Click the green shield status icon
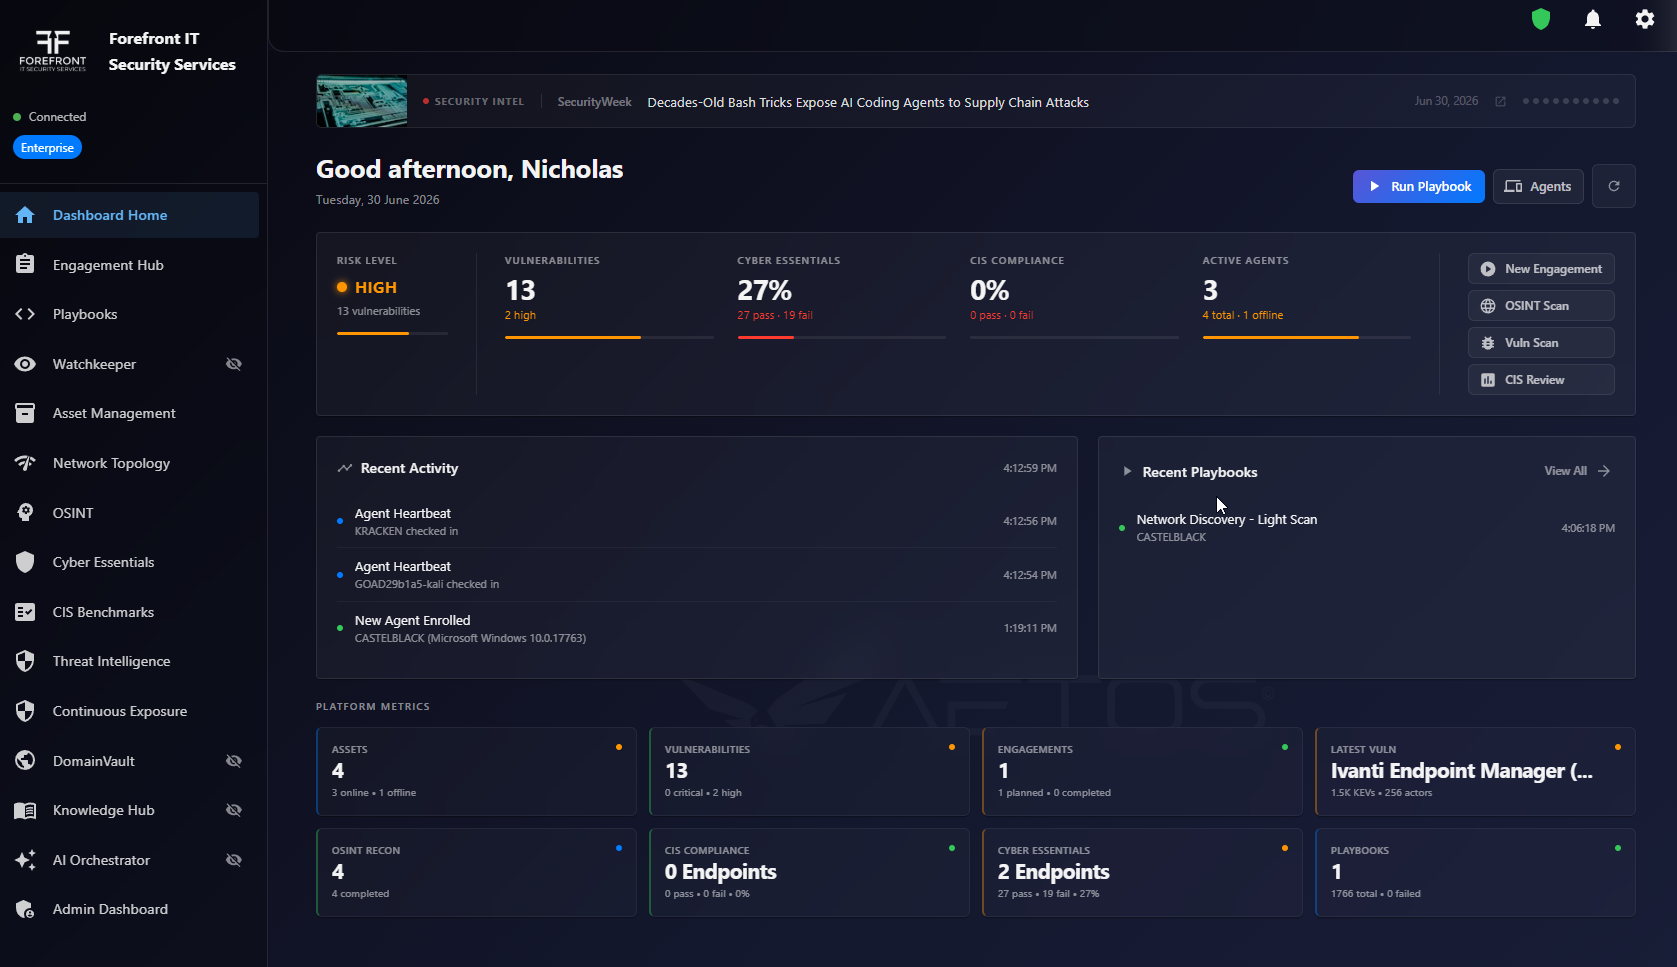 click(1541, 19)
